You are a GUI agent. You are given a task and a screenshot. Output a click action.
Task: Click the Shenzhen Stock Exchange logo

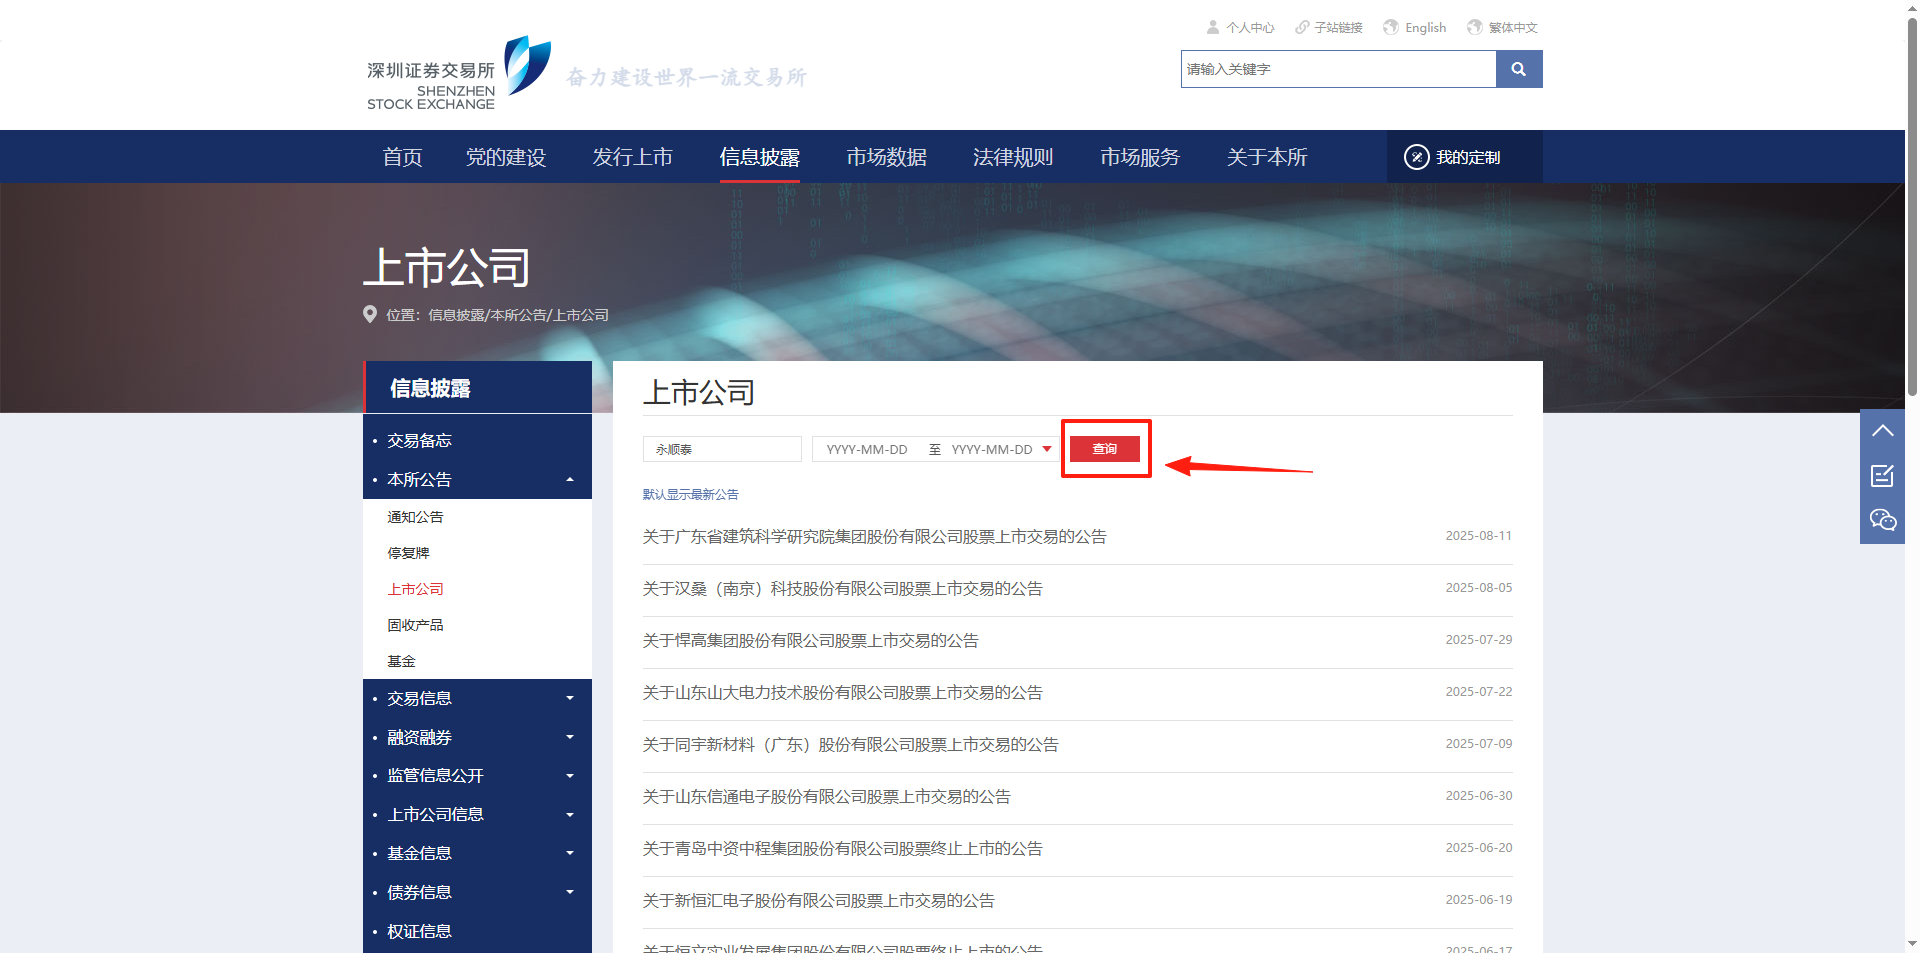(459, 72)
